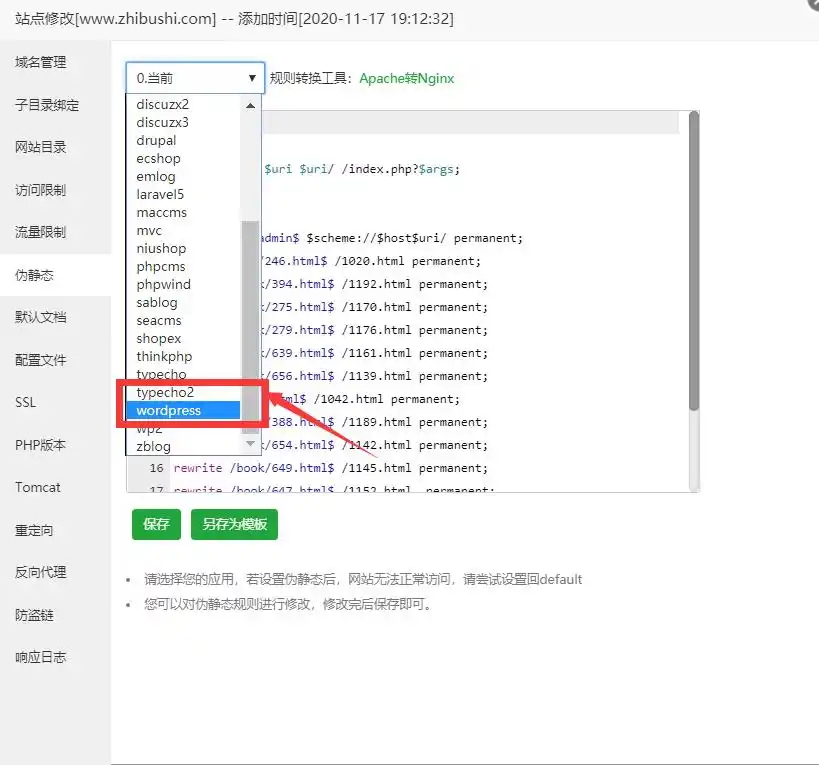Click the green 保存 button
Image resolution: width=819 pixels, height=765 pixels.
click(x=156, y=524)
